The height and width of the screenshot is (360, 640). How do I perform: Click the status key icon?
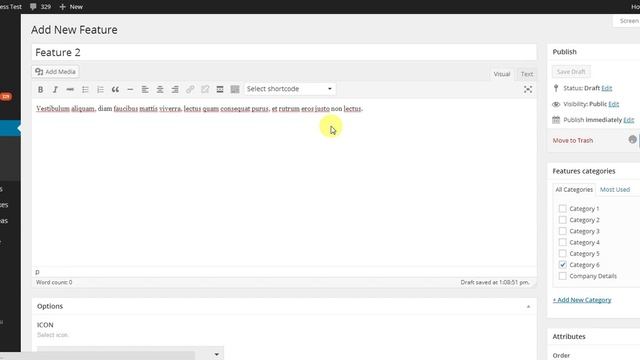click(x=556, y=88)
